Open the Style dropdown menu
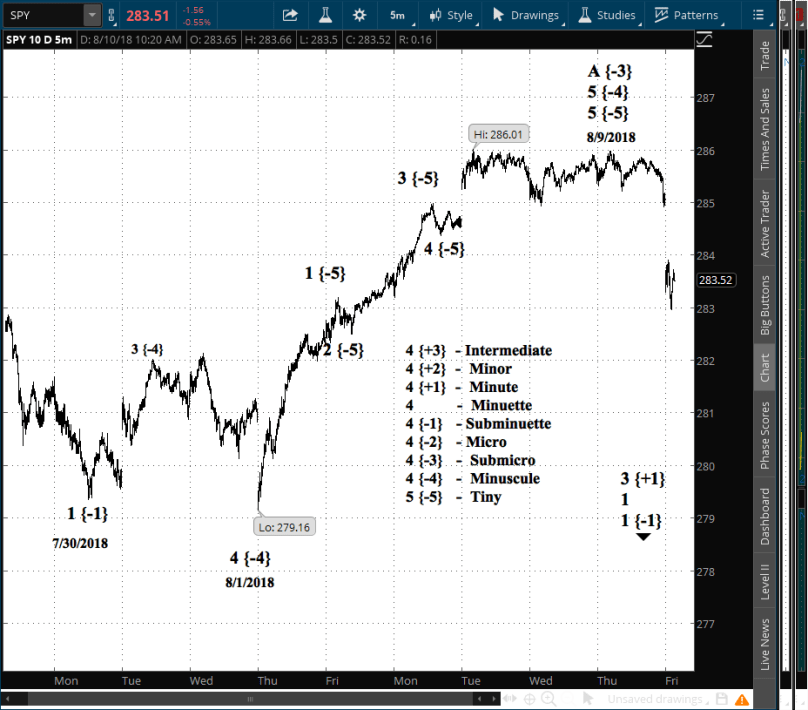The width and height of the screenshot is (808, 710). coord(452,15)
